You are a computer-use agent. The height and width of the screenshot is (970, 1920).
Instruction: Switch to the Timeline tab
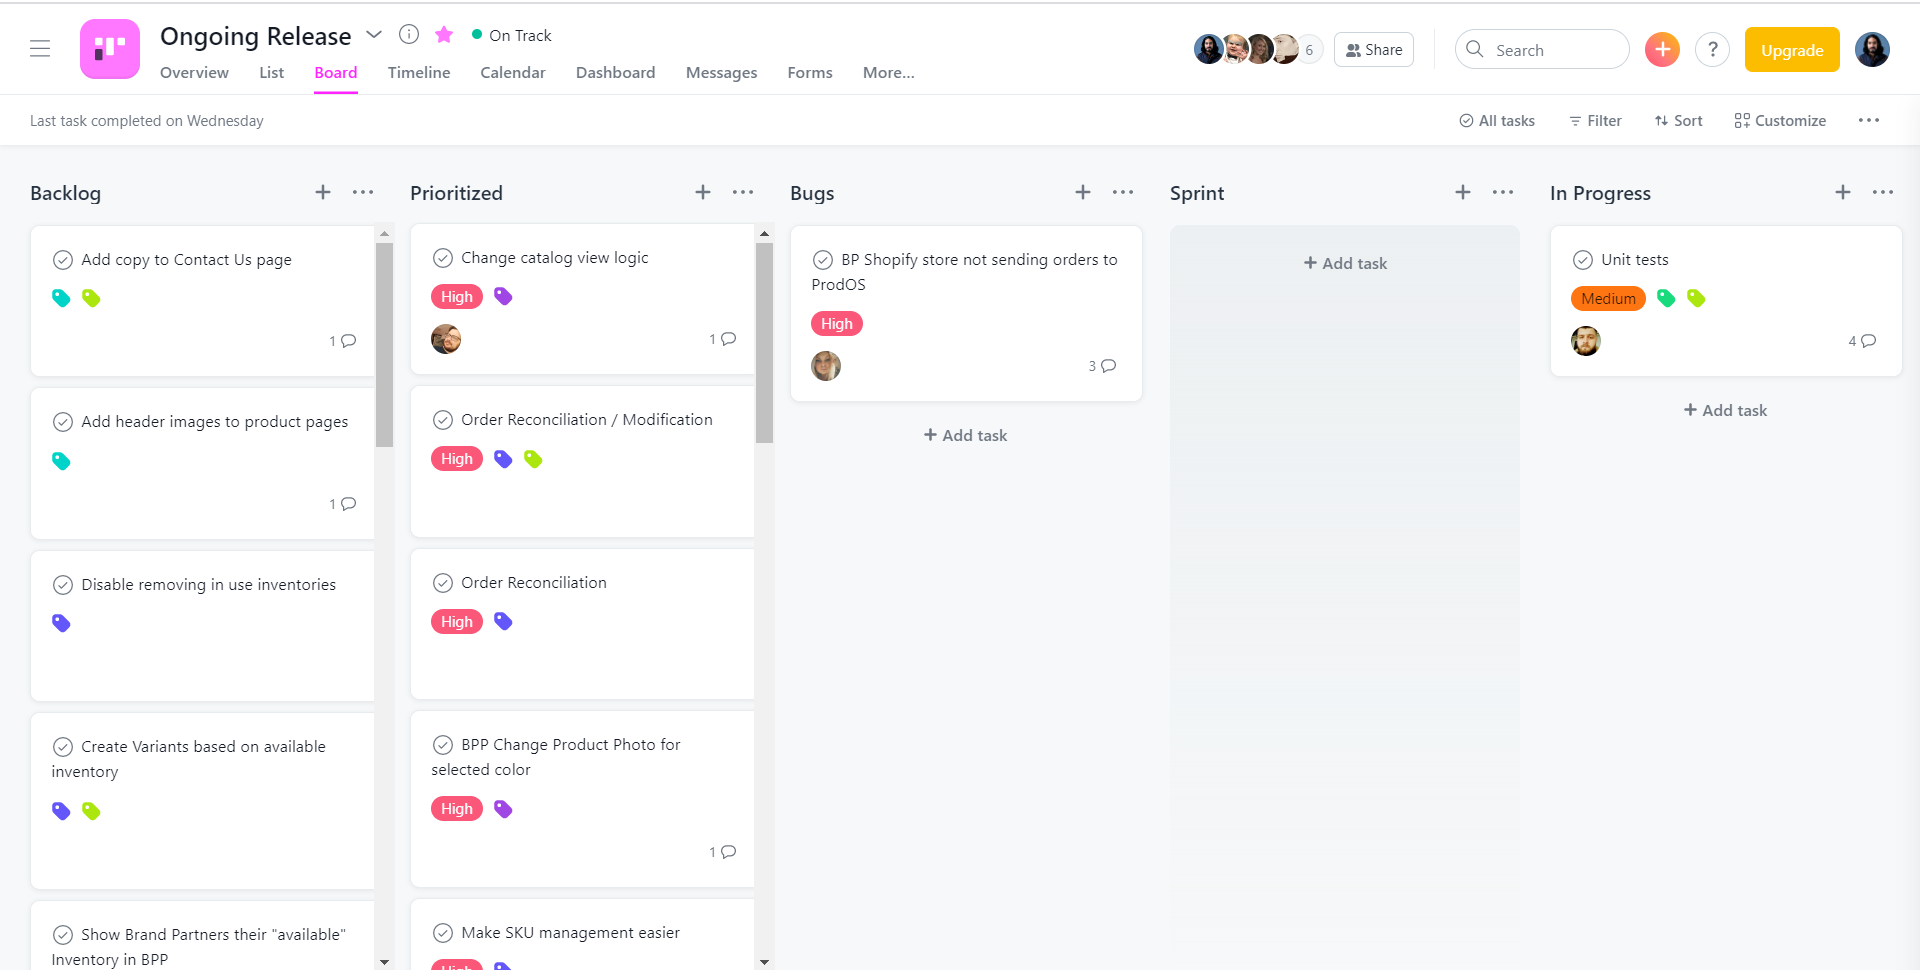[x=418, y=73]
